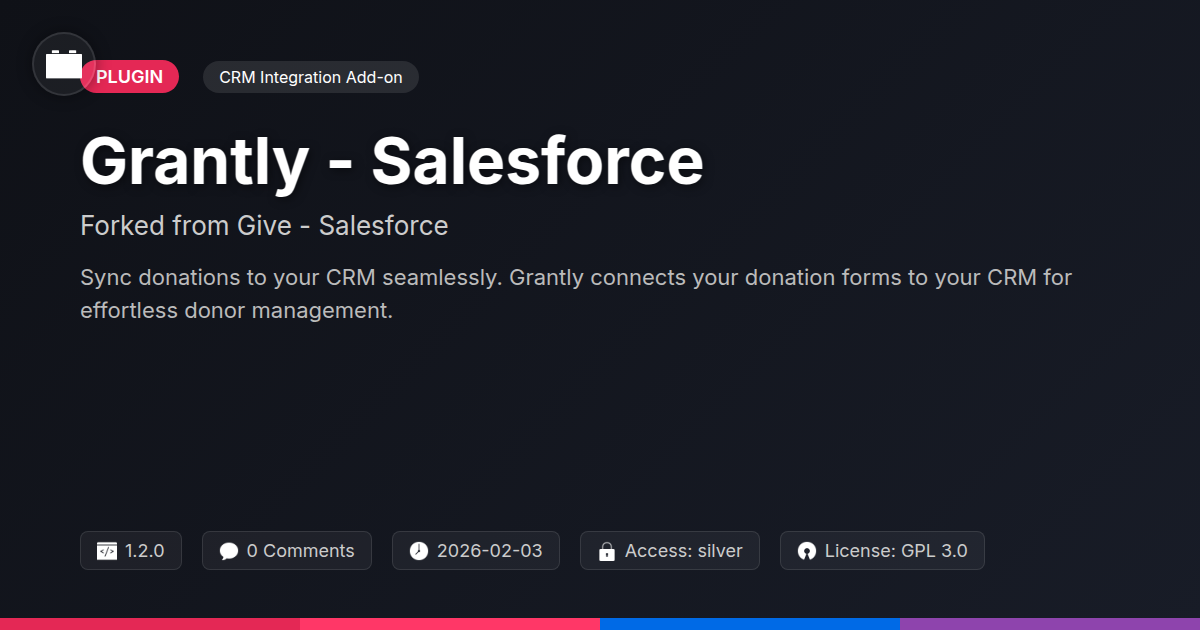Select the Access: silver text
The width and height of the screenshot is (1200, 630).
coord(684,551)
